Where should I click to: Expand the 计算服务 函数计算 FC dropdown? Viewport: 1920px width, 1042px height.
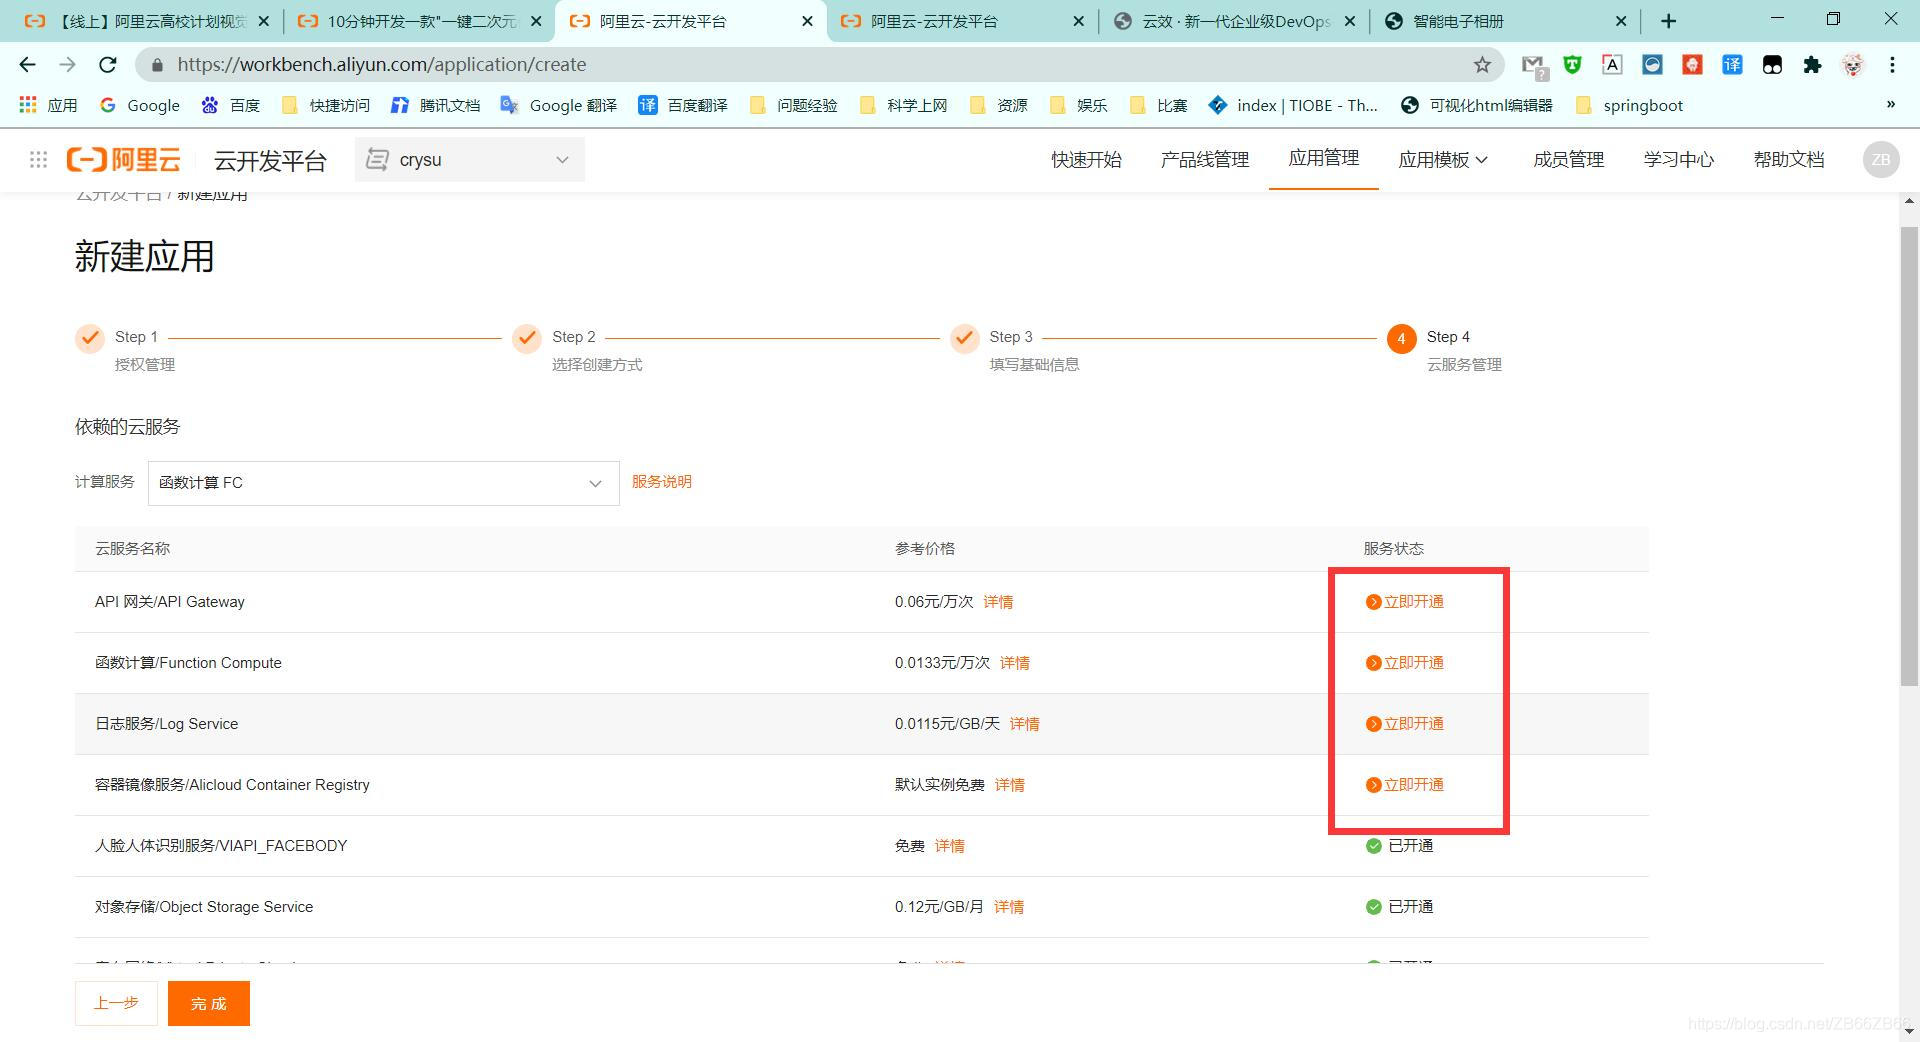[x=384, y=483]
